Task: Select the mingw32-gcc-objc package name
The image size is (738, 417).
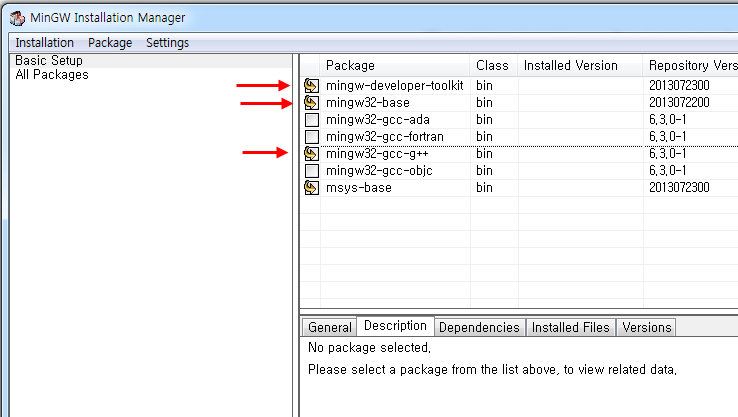Action: click(x=379, y=170)
